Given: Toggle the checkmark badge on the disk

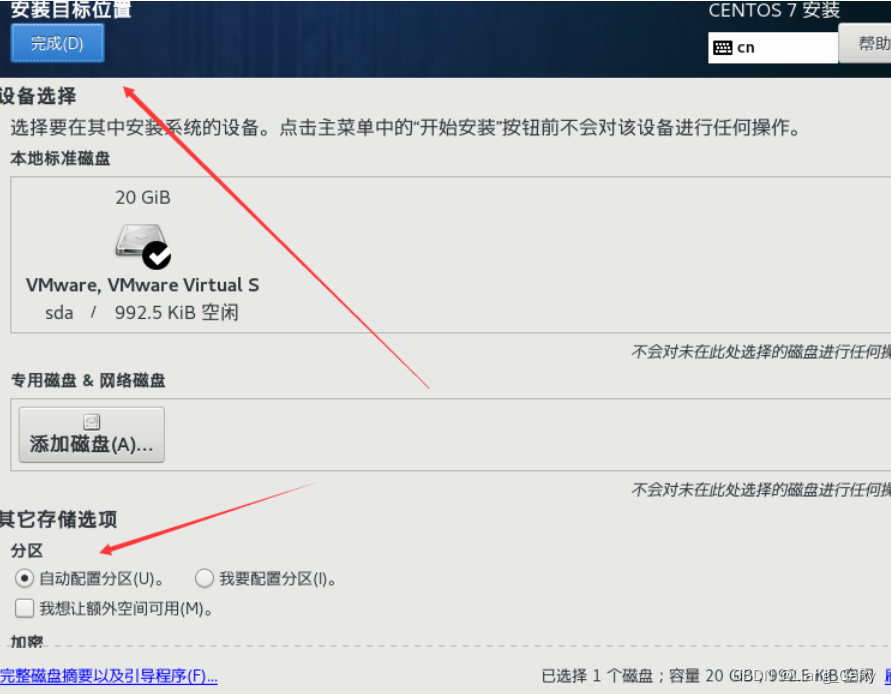Looking at the screenshot, I should point(156,255).
